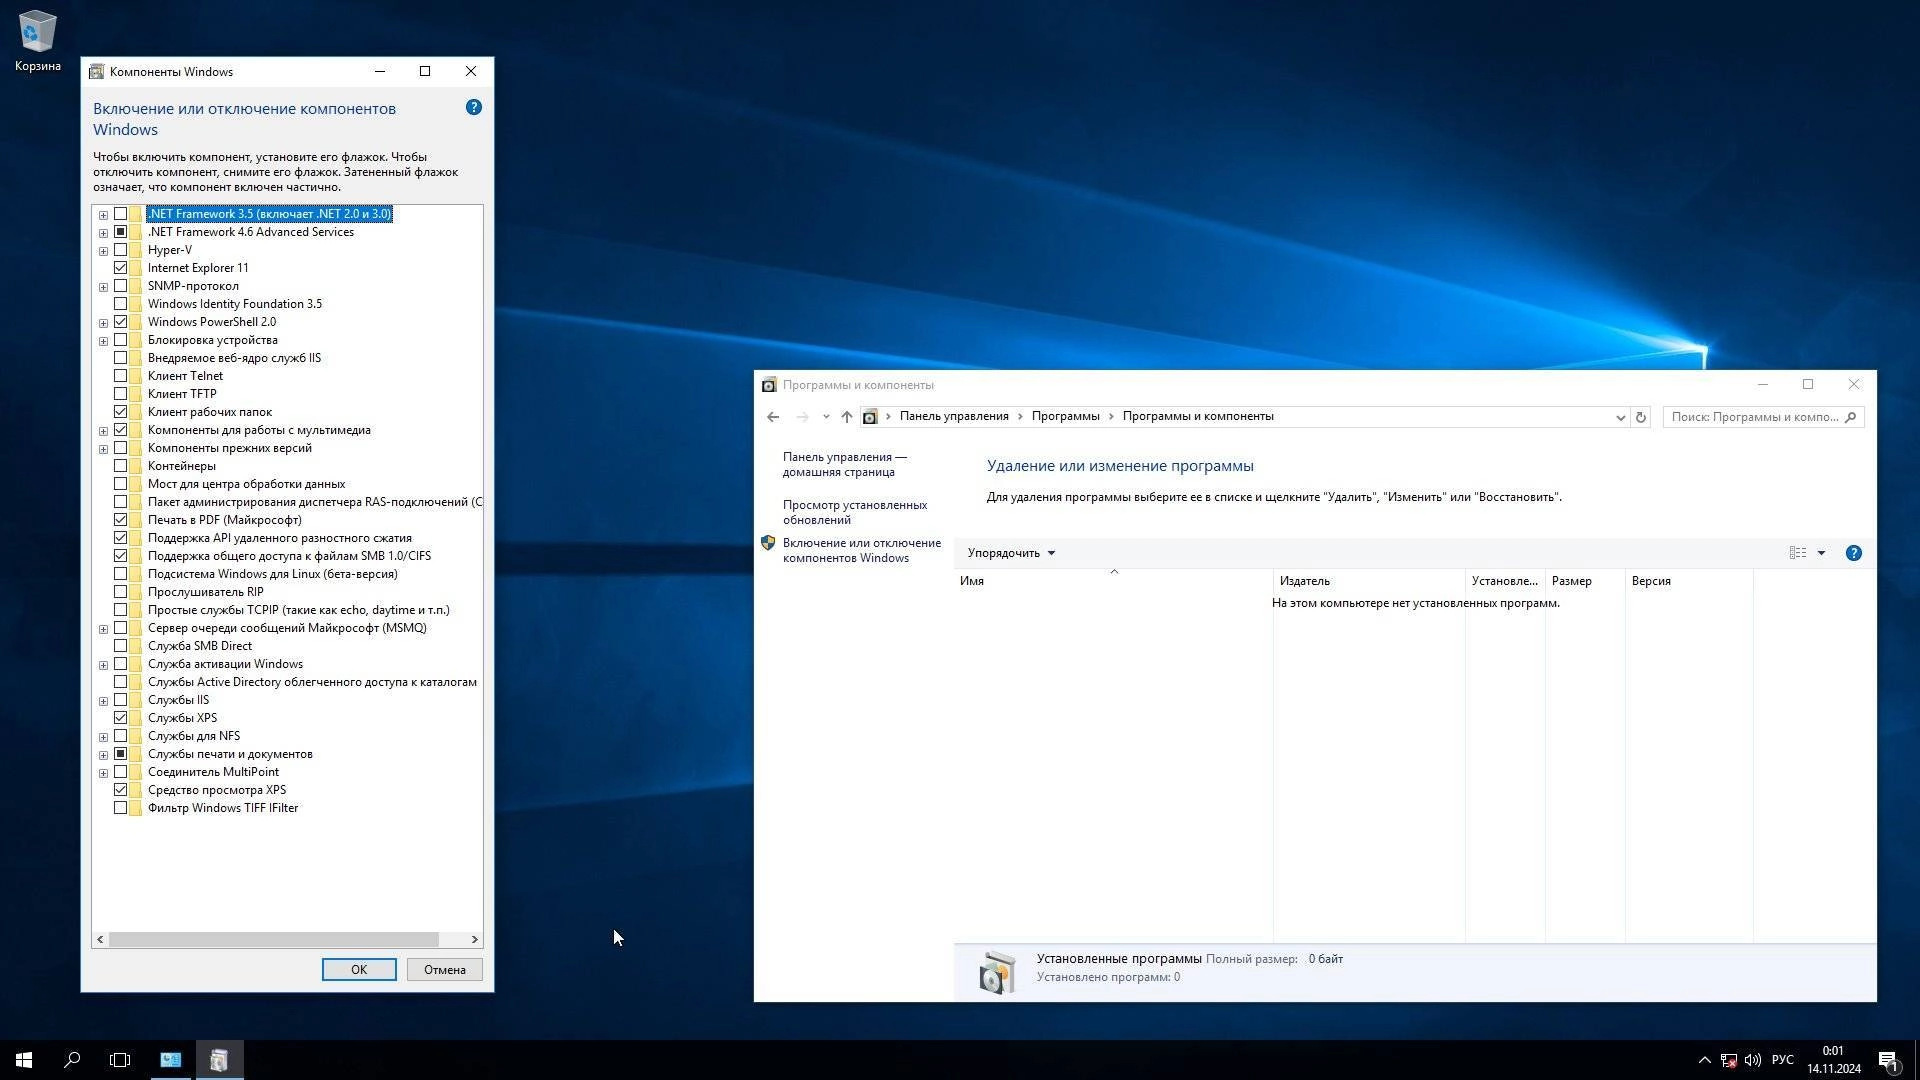Expand the Службы IIS node
The width and height of the screenshot is (1920, 1080).
click(x=103, y=701)
